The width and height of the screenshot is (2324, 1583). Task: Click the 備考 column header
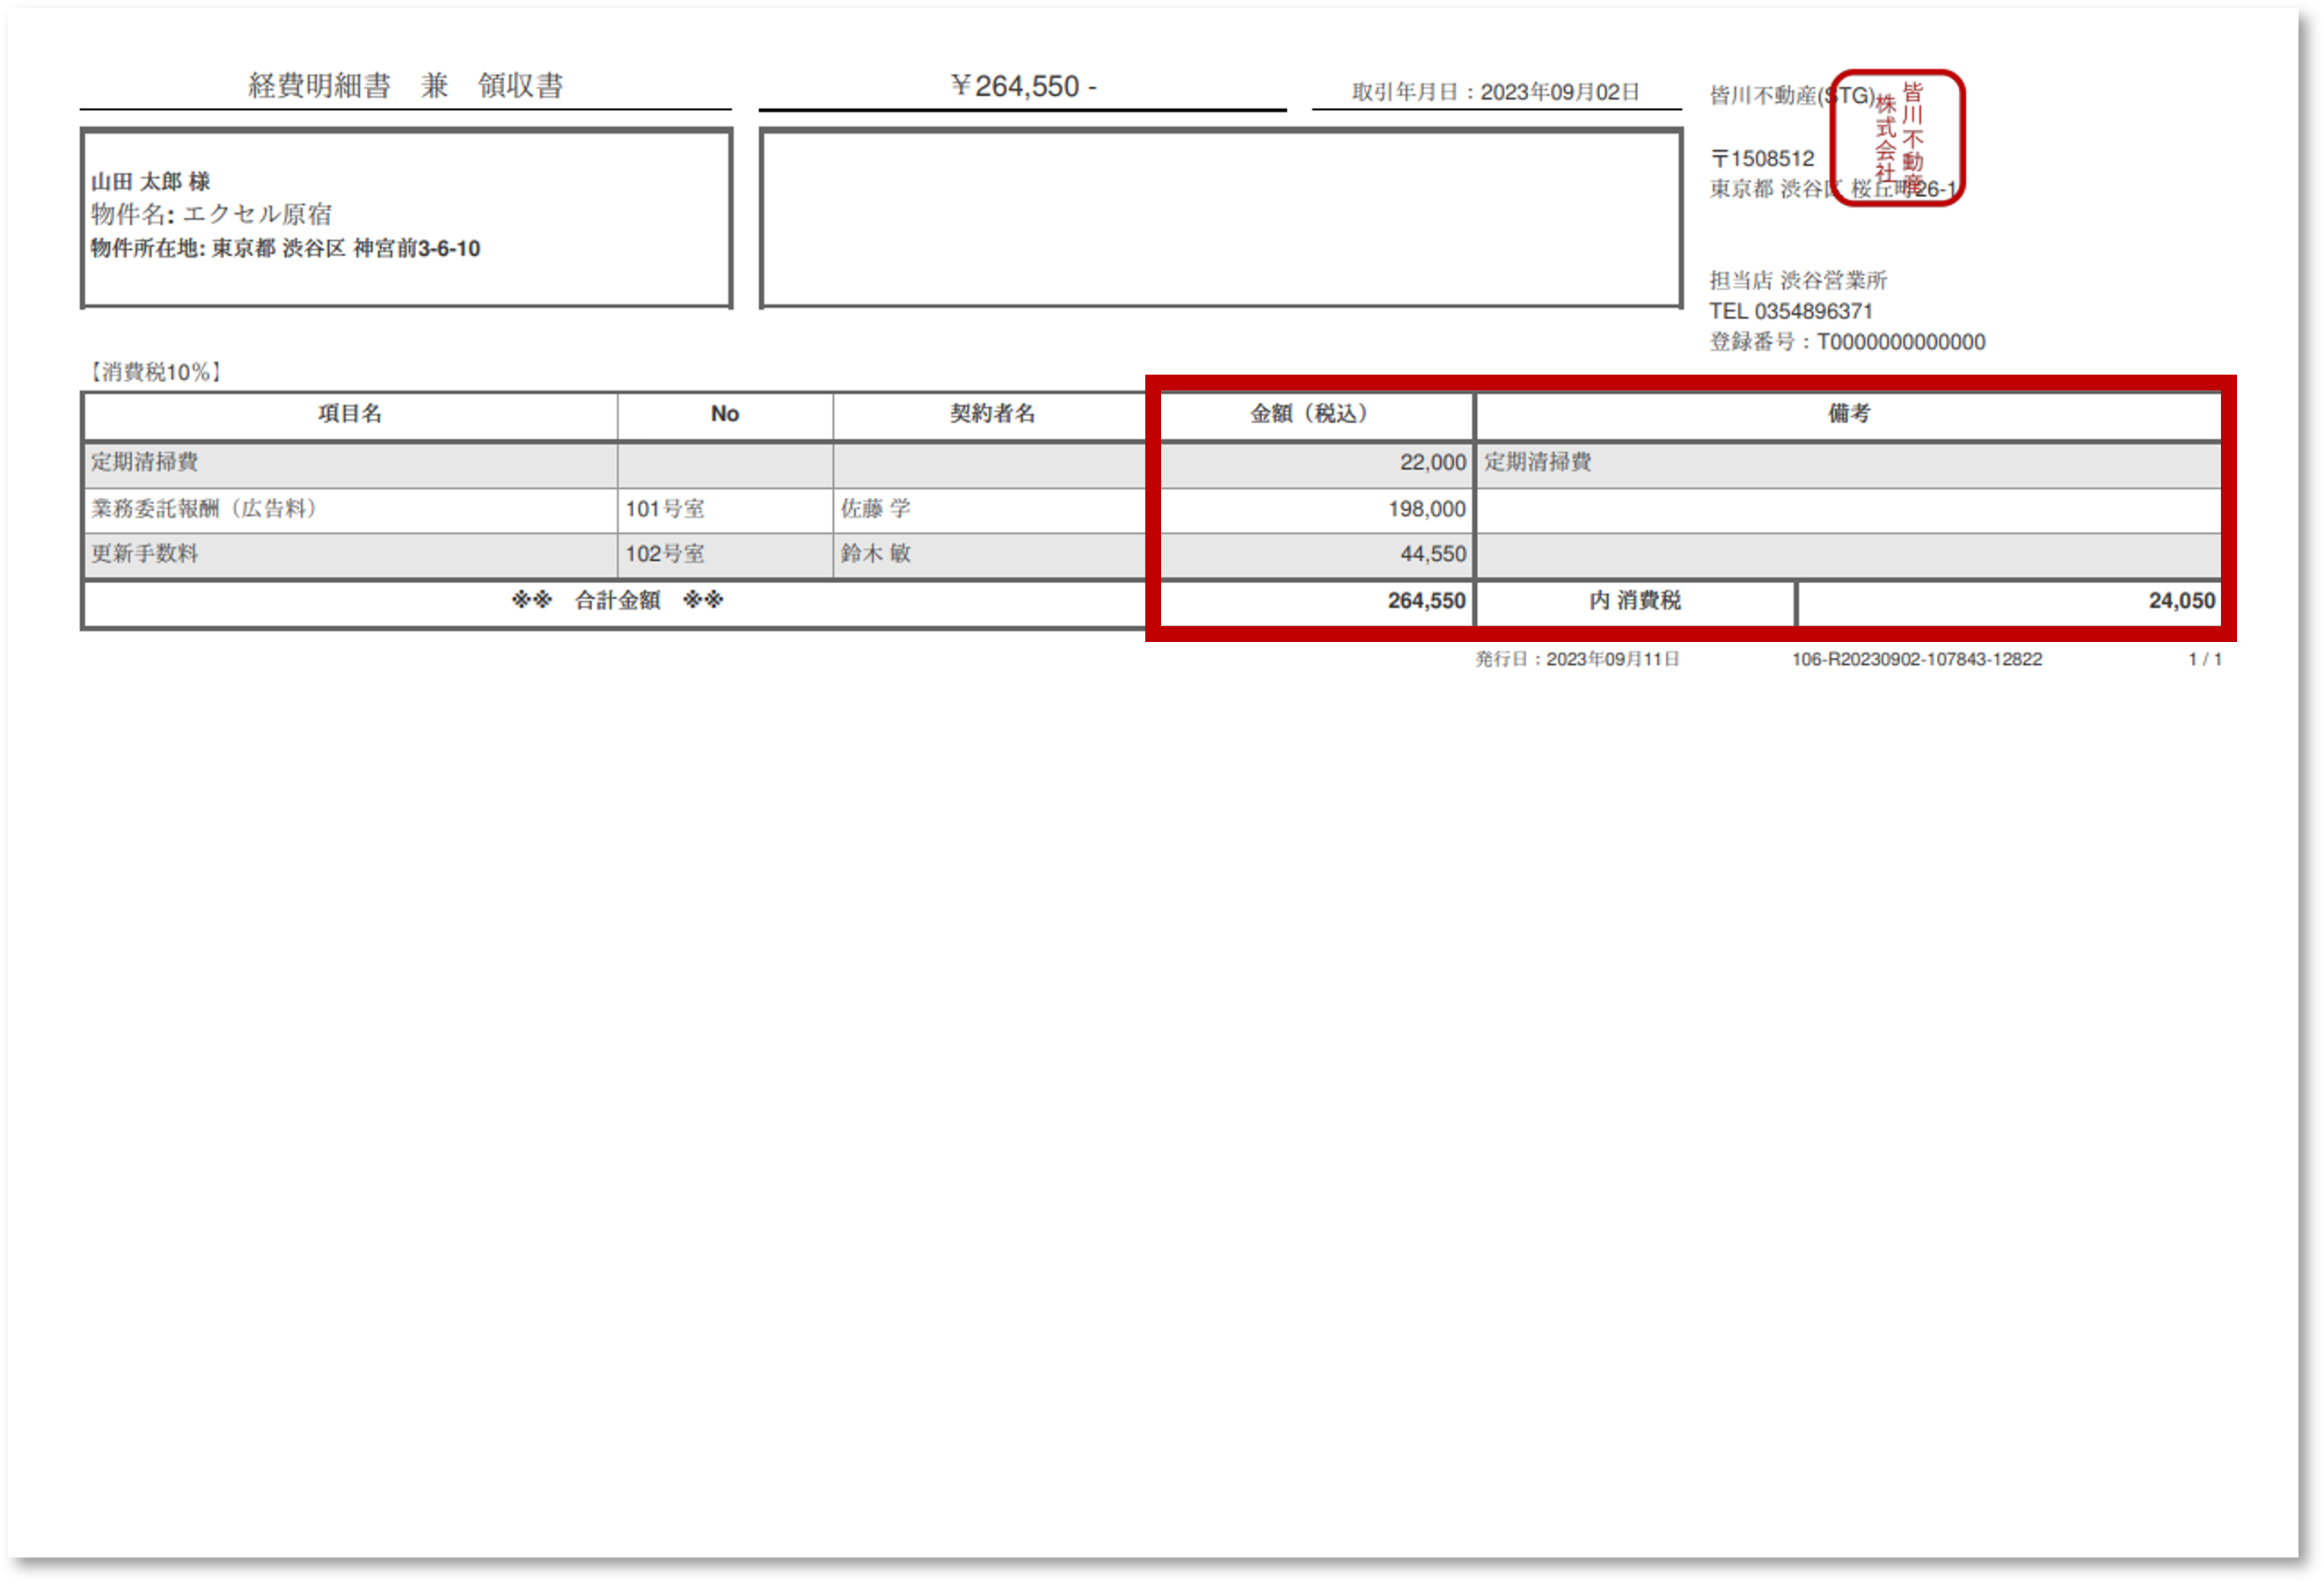coord(1848,414)
